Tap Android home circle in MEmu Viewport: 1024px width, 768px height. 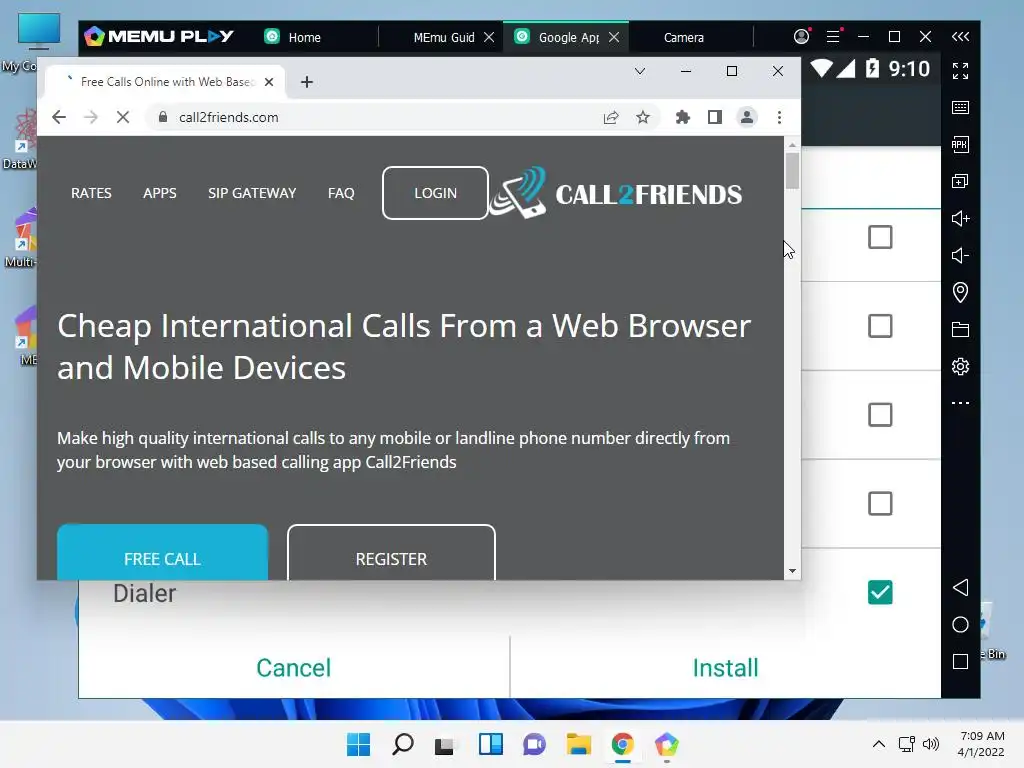pos(960,624)
